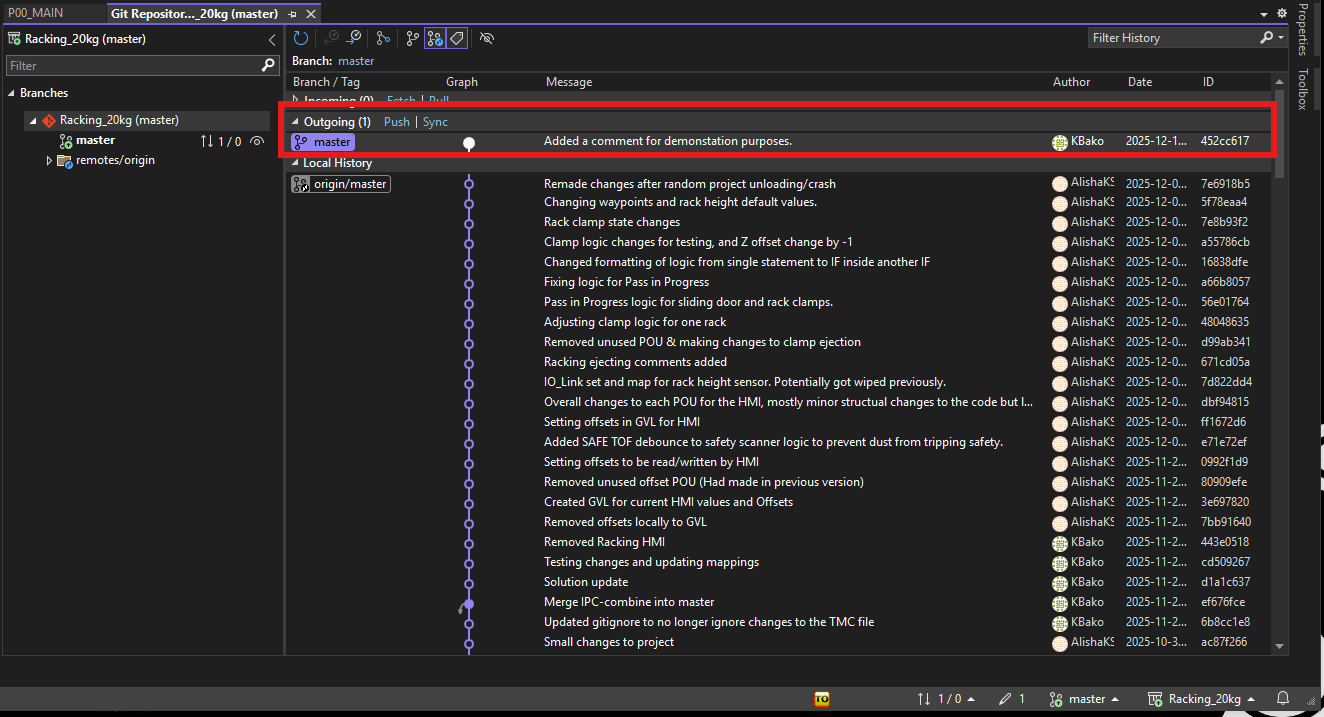Click the ID column header
The image size is (1324, 717).
(x=1208, y=82)
